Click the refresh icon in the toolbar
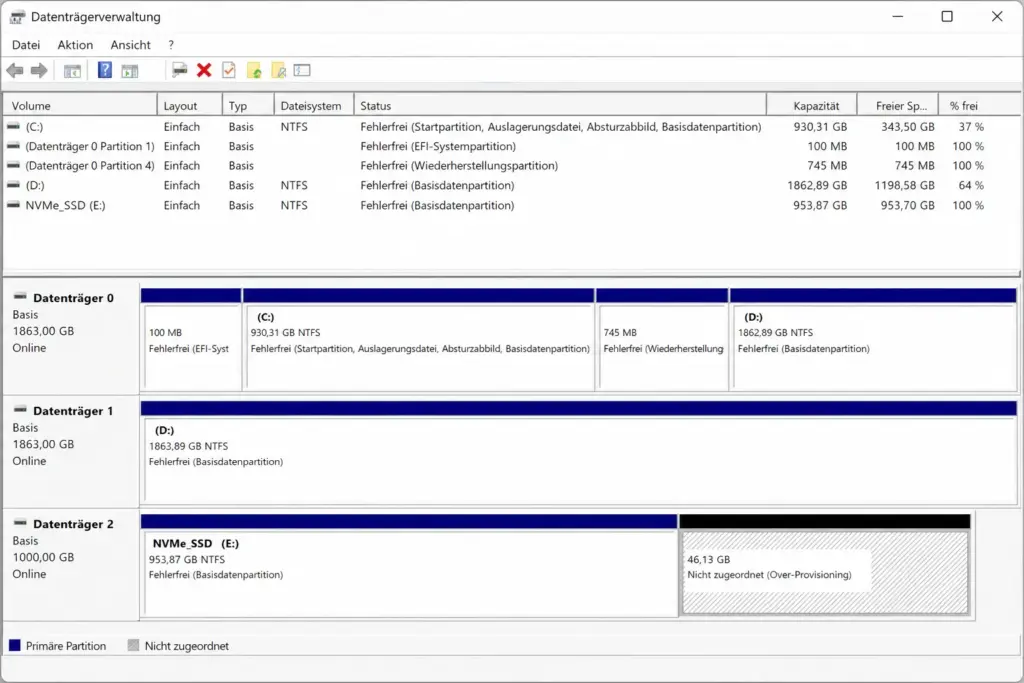The height and width of the screenshot is (683, 1024). point(254,70)
